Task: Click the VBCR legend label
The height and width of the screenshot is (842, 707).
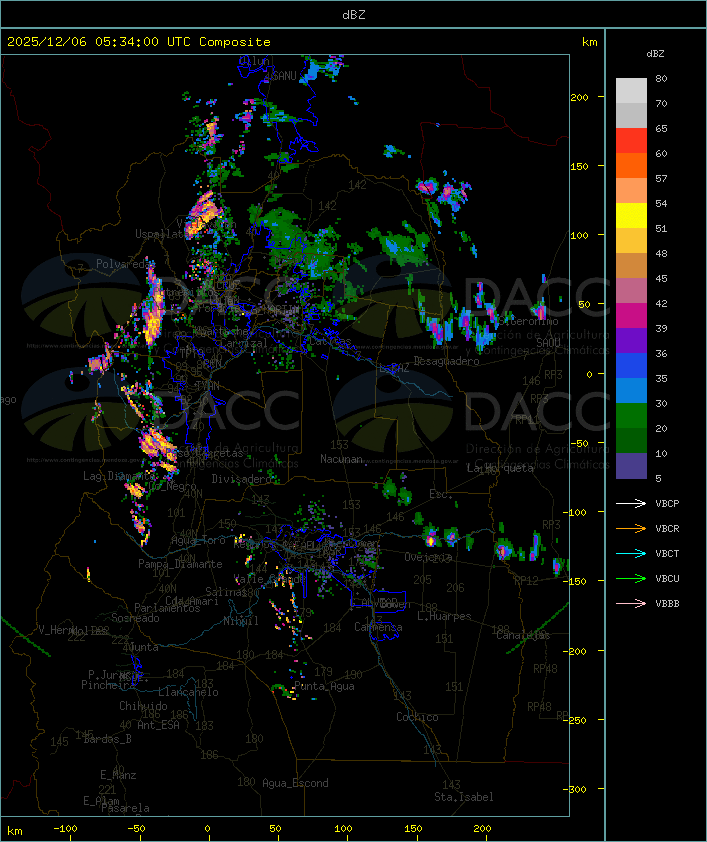Action: click(x=667, y=528)
